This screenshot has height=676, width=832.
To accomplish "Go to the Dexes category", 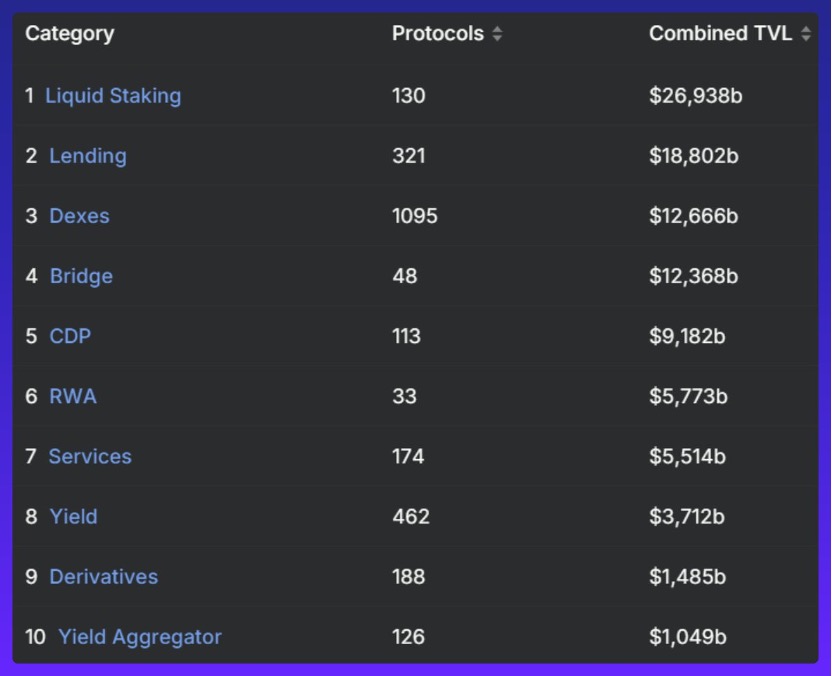I will click(x=79, y=216).
